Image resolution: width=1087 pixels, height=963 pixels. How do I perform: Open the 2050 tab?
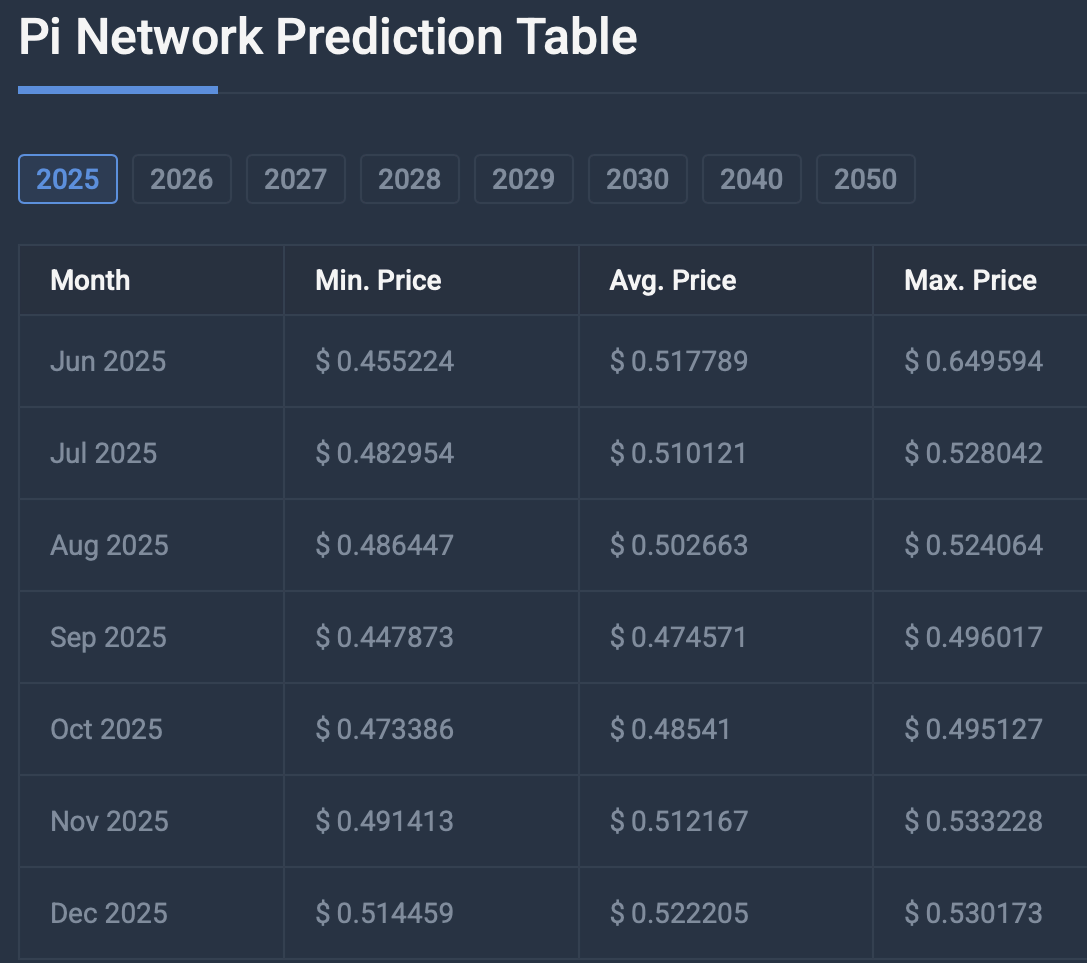pos(865,179)
